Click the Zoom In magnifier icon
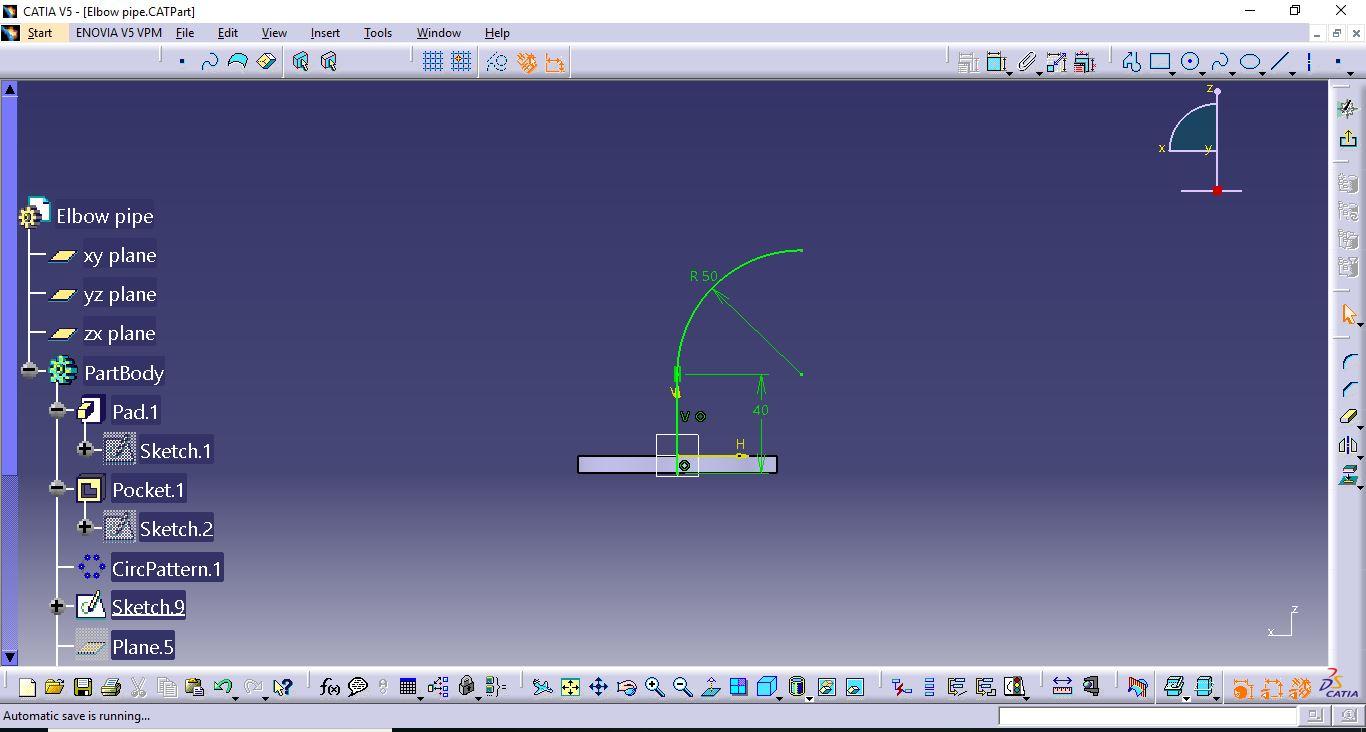The width and height of the screenshot is (1366, 732). tap(654, 687)
